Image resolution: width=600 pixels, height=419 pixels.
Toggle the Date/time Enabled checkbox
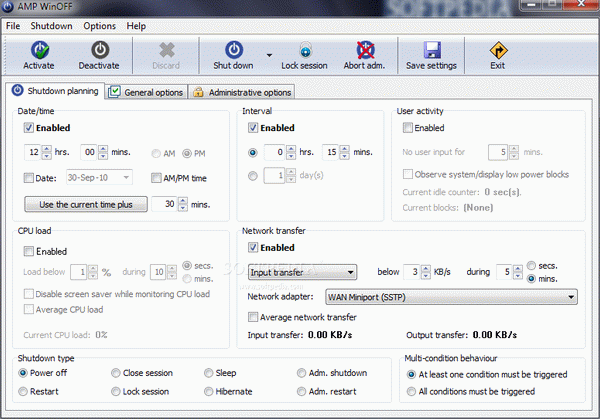29,128
